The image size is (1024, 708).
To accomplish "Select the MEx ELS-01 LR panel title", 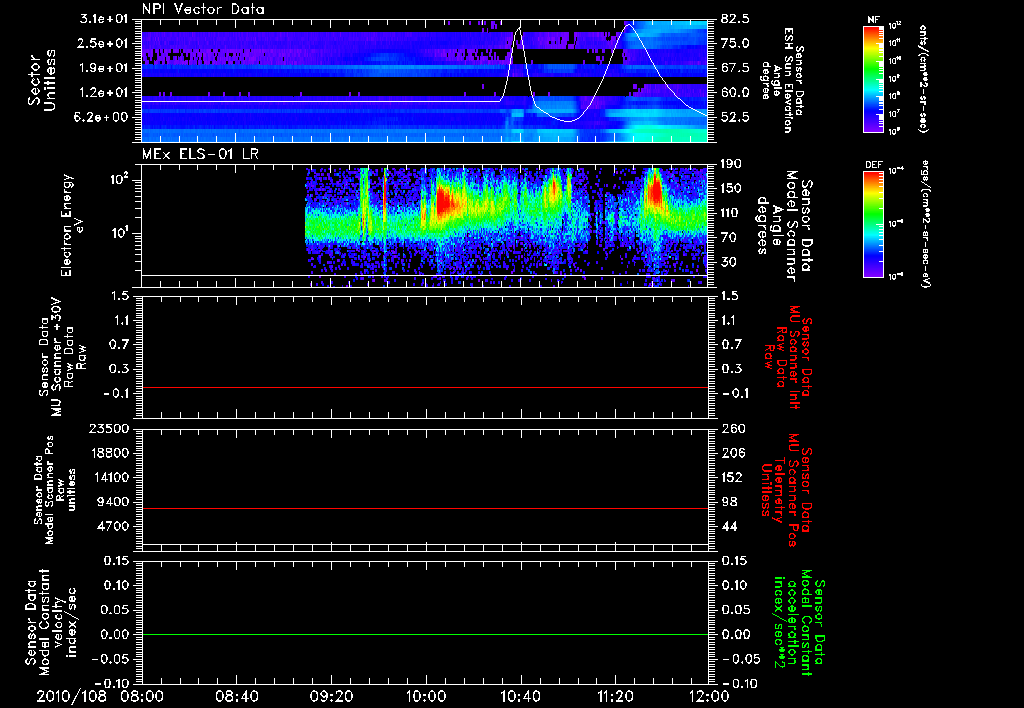I will [x=200, y=155].
